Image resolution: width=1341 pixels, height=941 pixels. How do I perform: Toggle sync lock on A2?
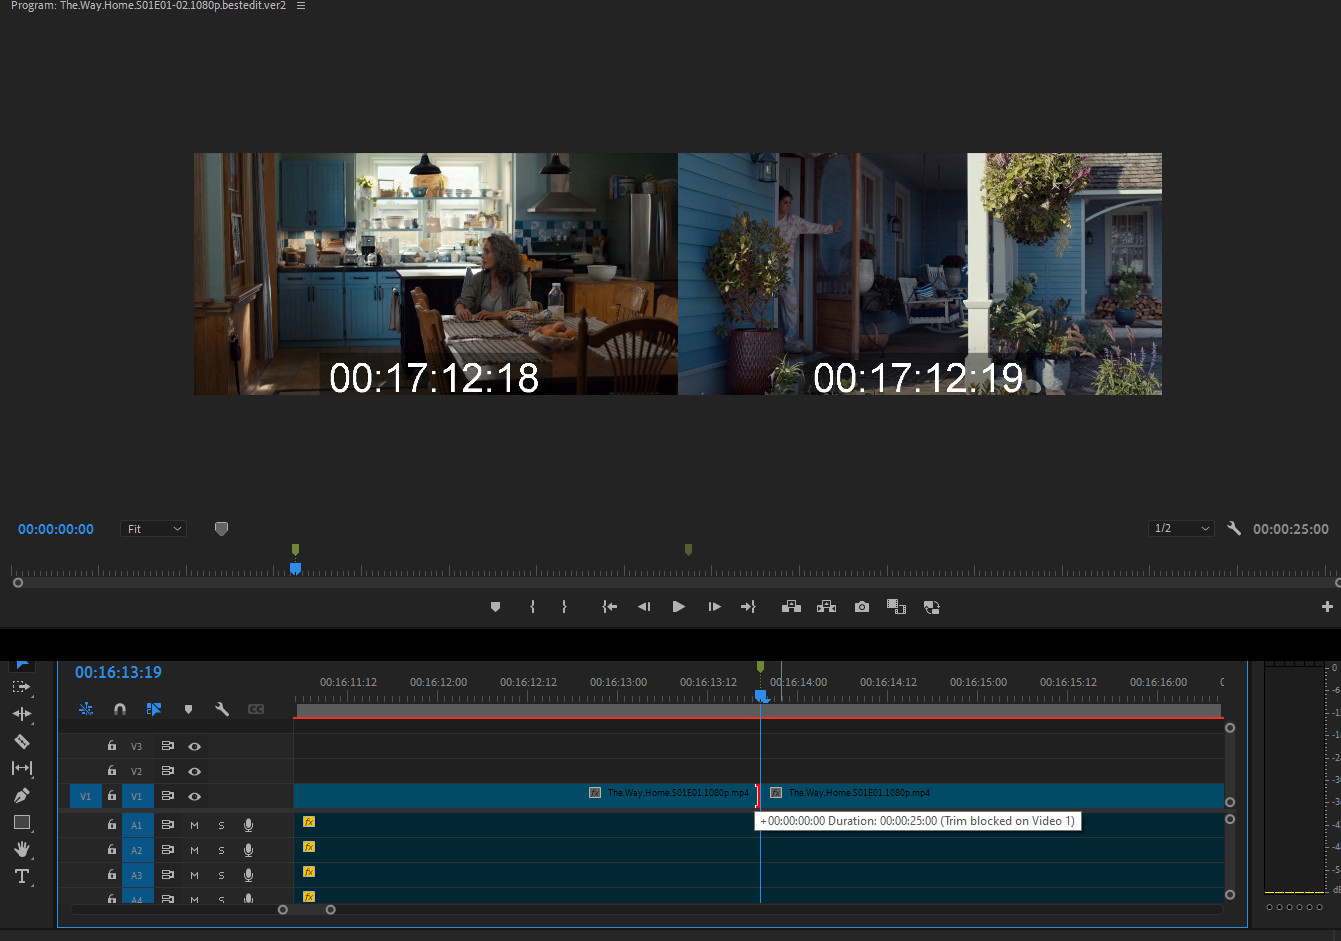(x=168, y=850)
